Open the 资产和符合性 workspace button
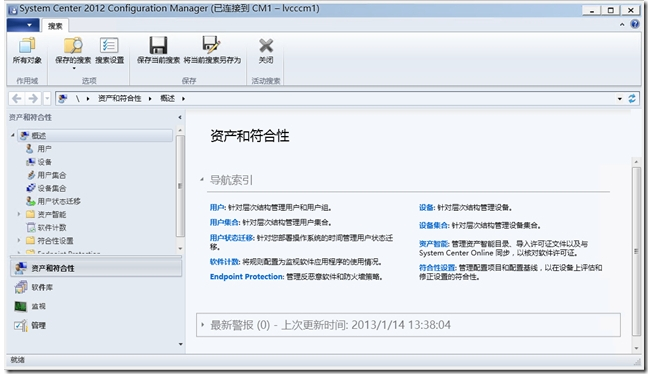The image size is (651, 376). point(96,268)
